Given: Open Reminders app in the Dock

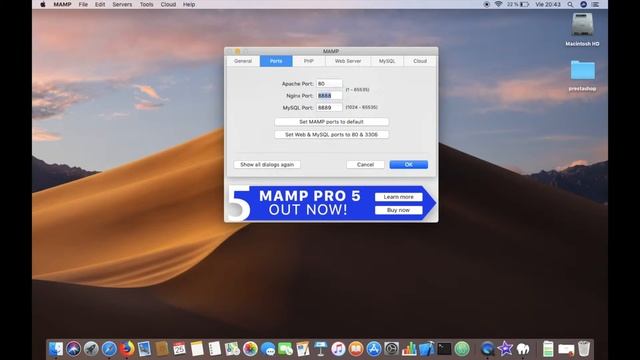Looking at the screenshot, I should [214, 349].
